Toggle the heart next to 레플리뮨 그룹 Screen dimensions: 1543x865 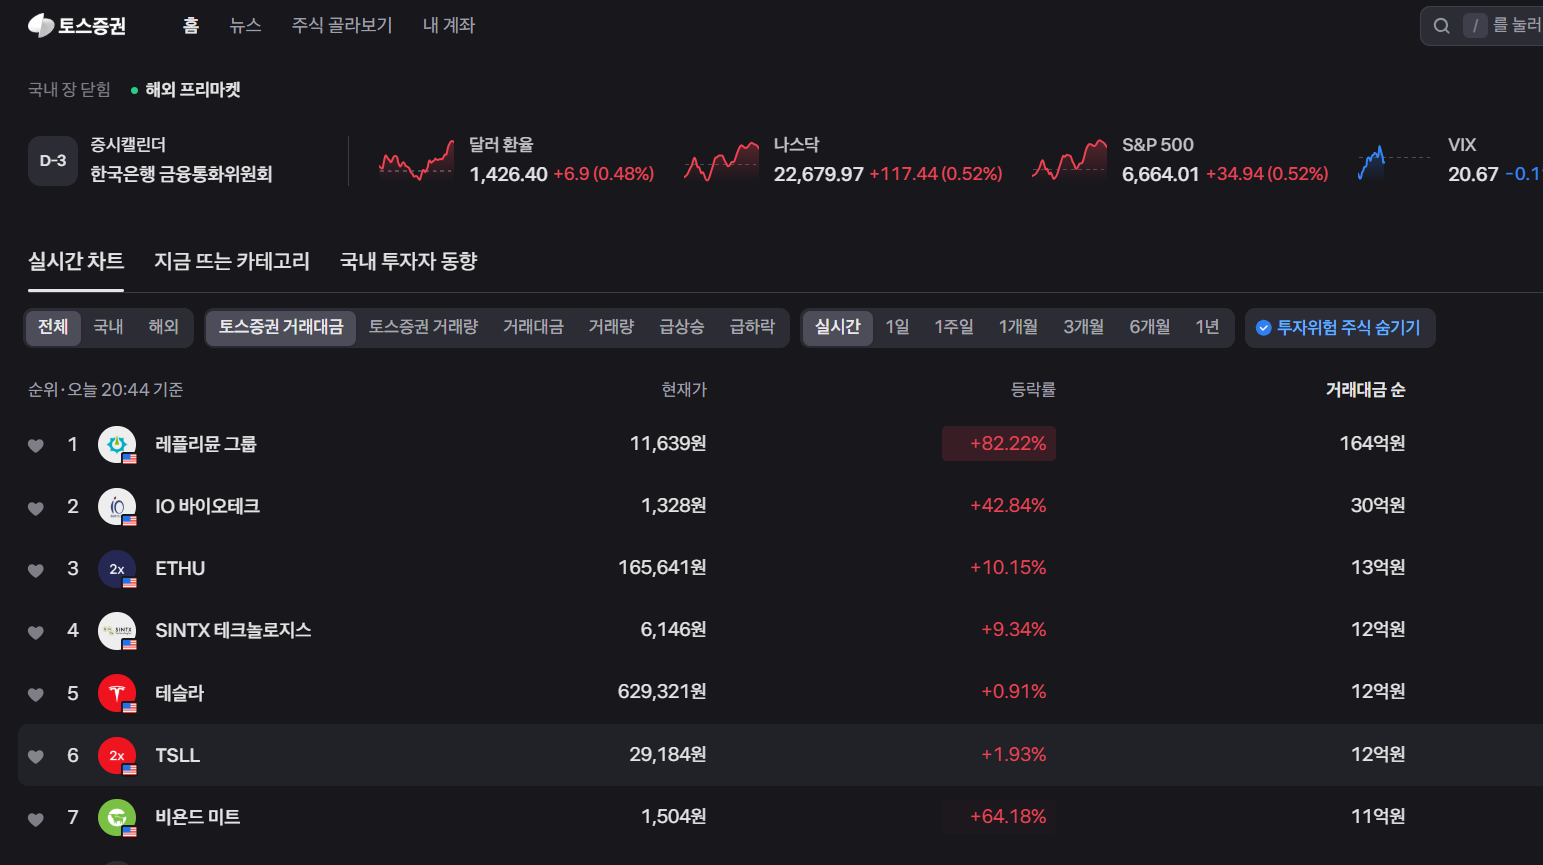pos(35,443)
